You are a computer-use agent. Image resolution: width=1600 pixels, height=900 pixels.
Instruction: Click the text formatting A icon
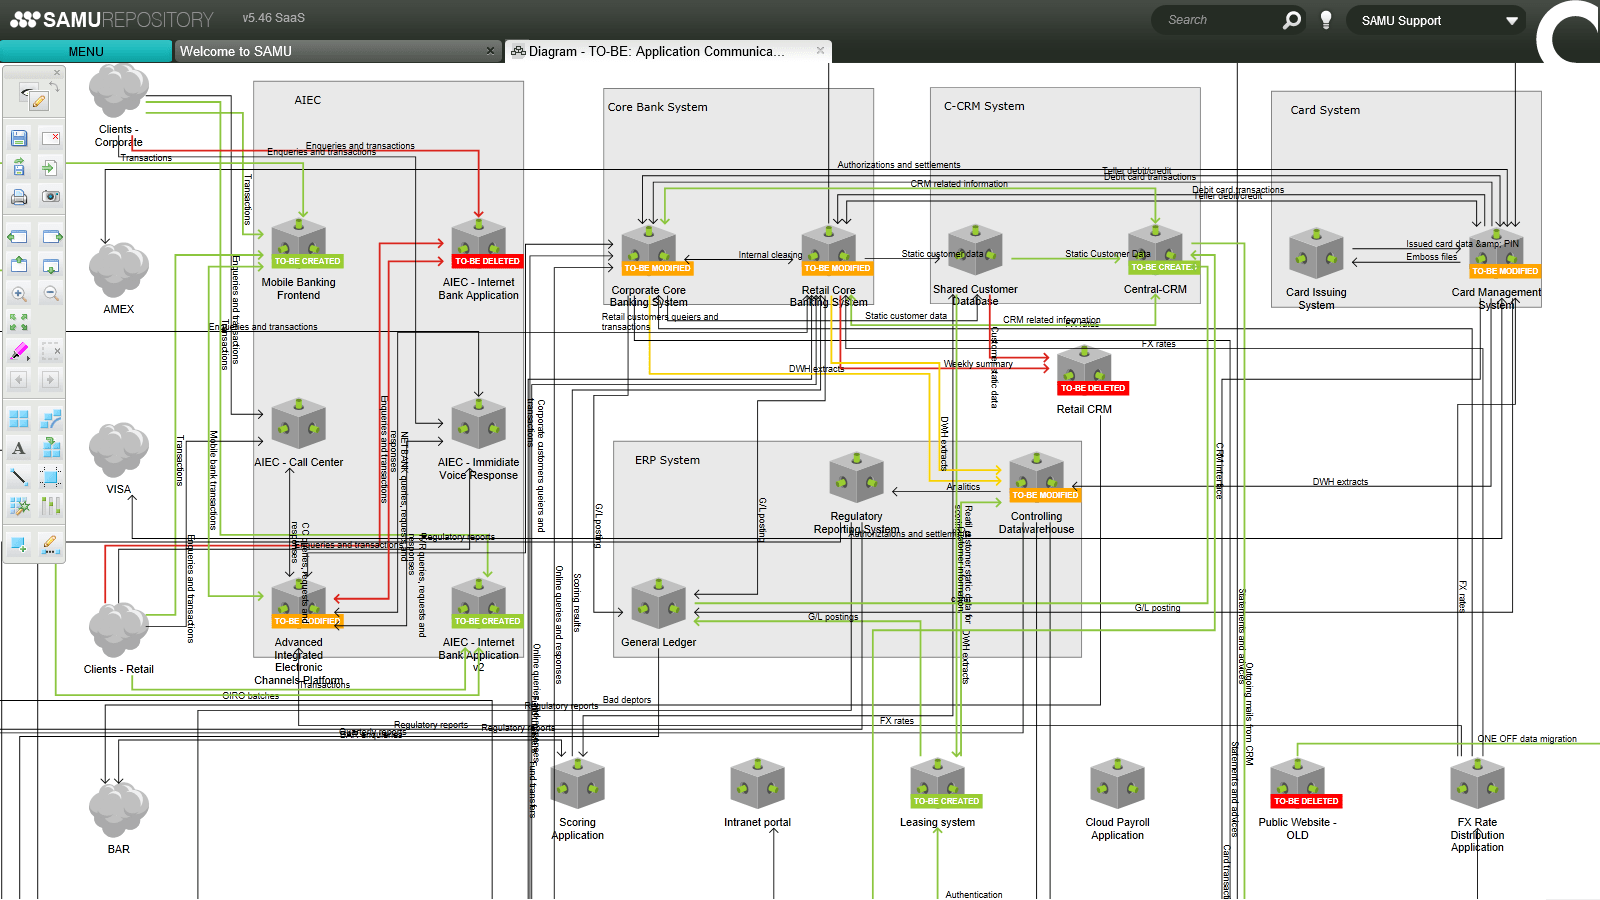pos(19,450)
